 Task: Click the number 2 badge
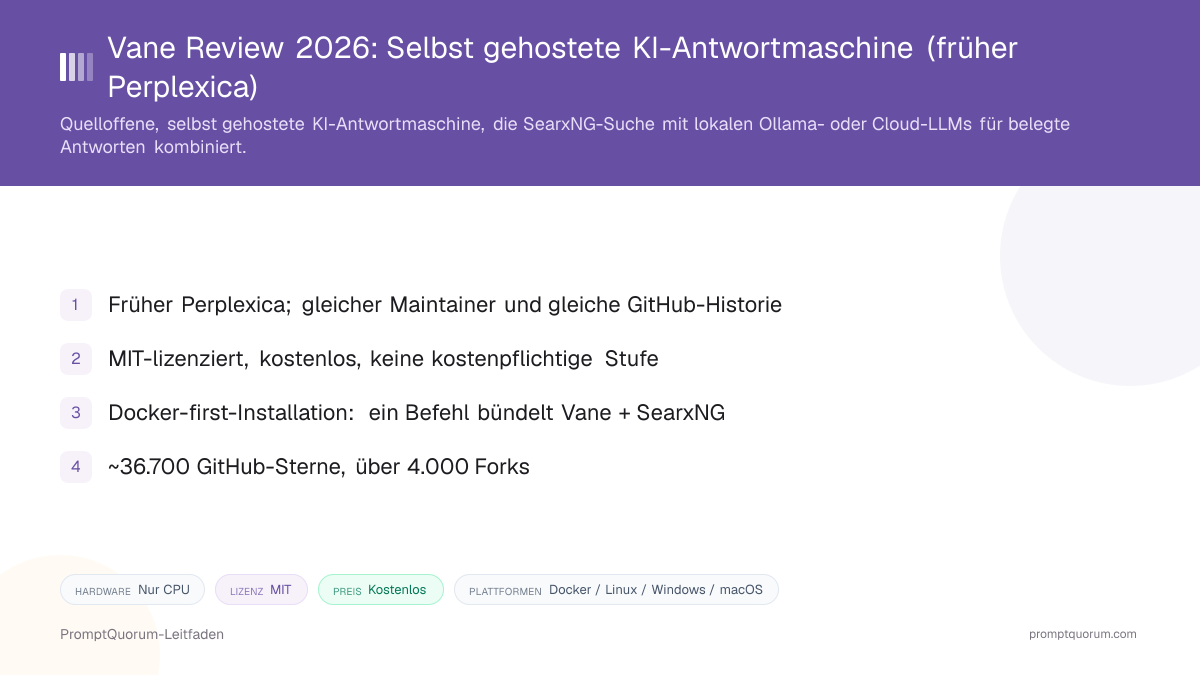click(x=76, y=358)
